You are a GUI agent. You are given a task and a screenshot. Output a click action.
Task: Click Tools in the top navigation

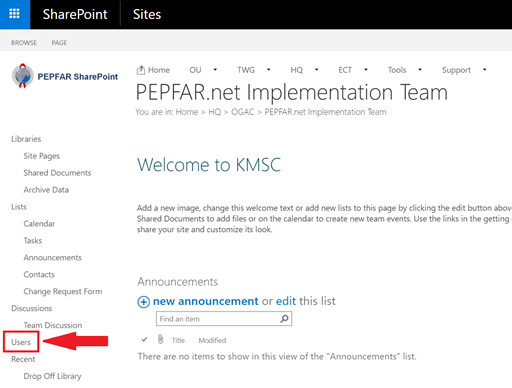coord(397,70)
